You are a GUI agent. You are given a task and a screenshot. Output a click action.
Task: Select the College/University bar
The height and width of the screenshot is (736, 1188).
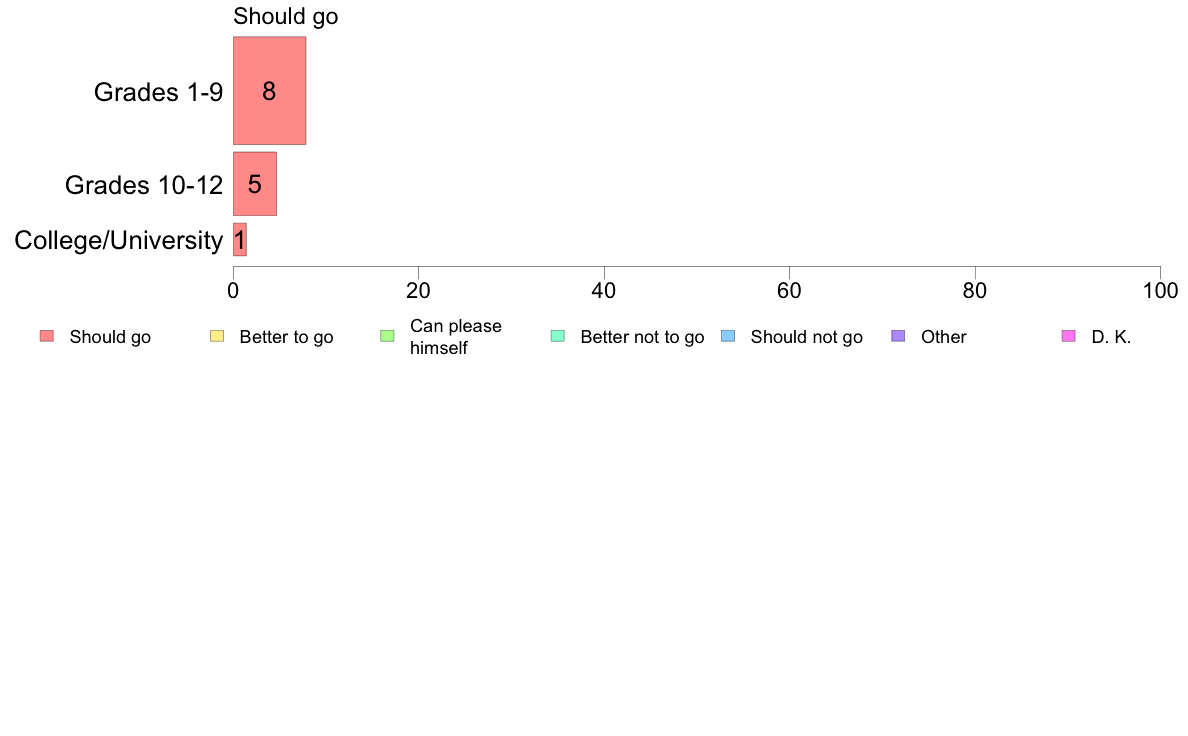[x=239, y=240]
